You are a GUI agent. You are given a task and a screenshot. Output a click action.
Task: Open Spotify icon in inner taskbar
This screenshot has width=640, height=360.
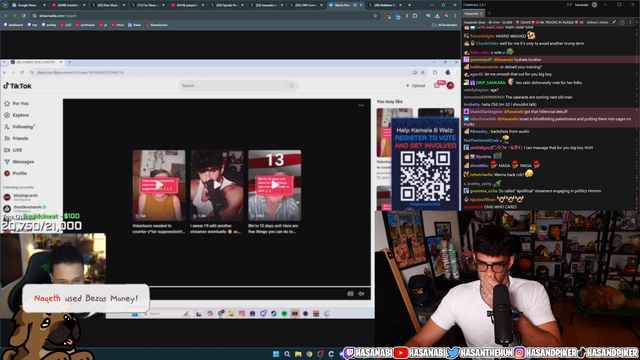284,313
